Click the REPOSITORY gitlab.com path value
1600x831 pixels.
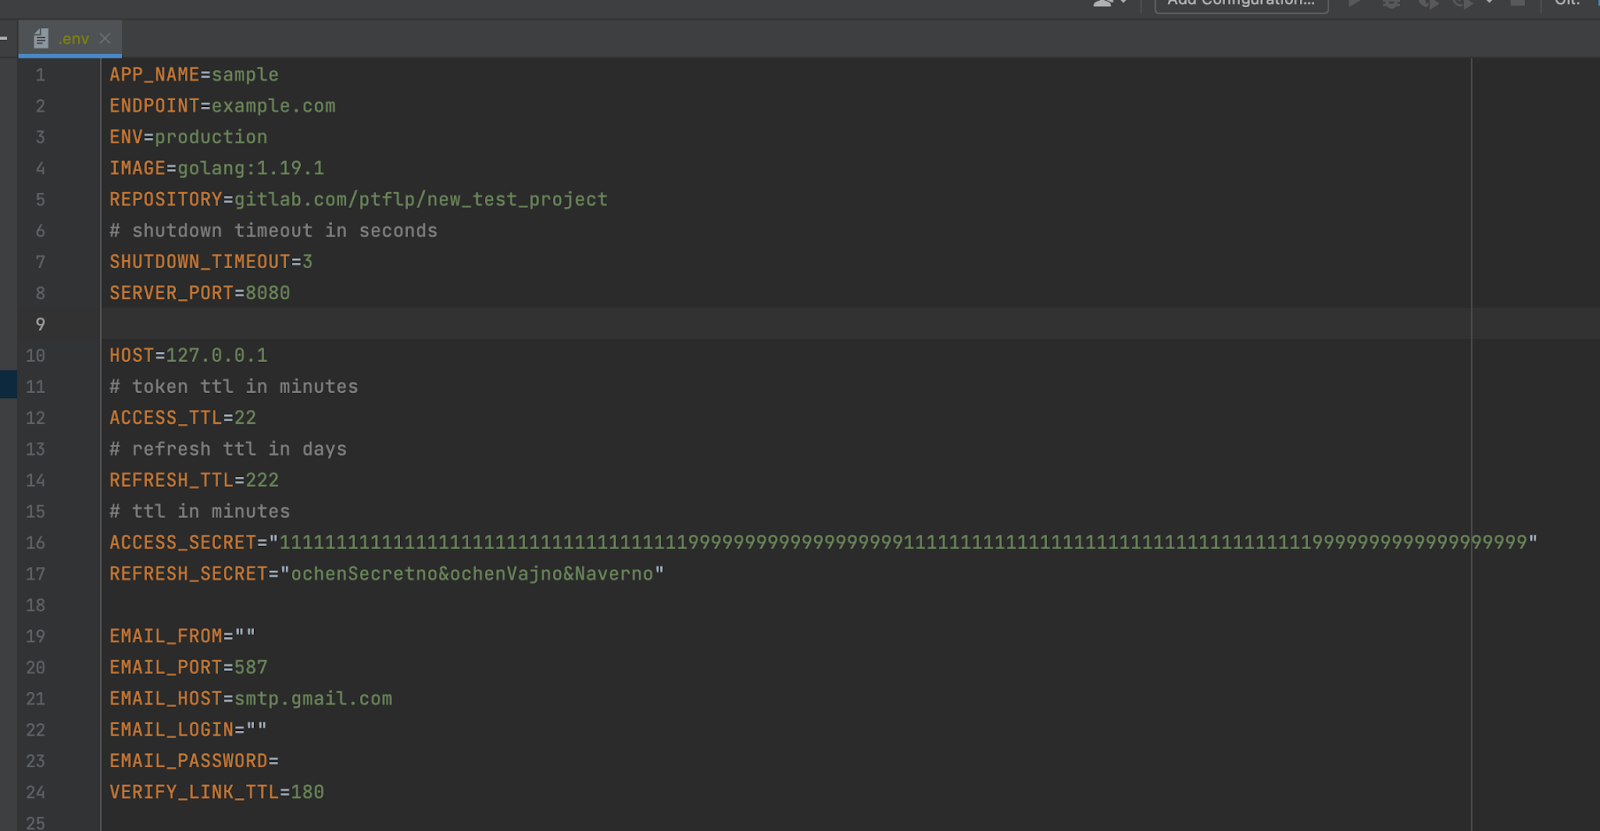pos(420,199)
